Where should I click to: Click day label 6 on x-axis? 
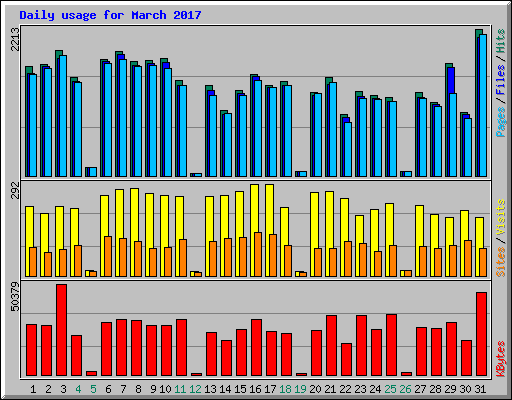108,389
